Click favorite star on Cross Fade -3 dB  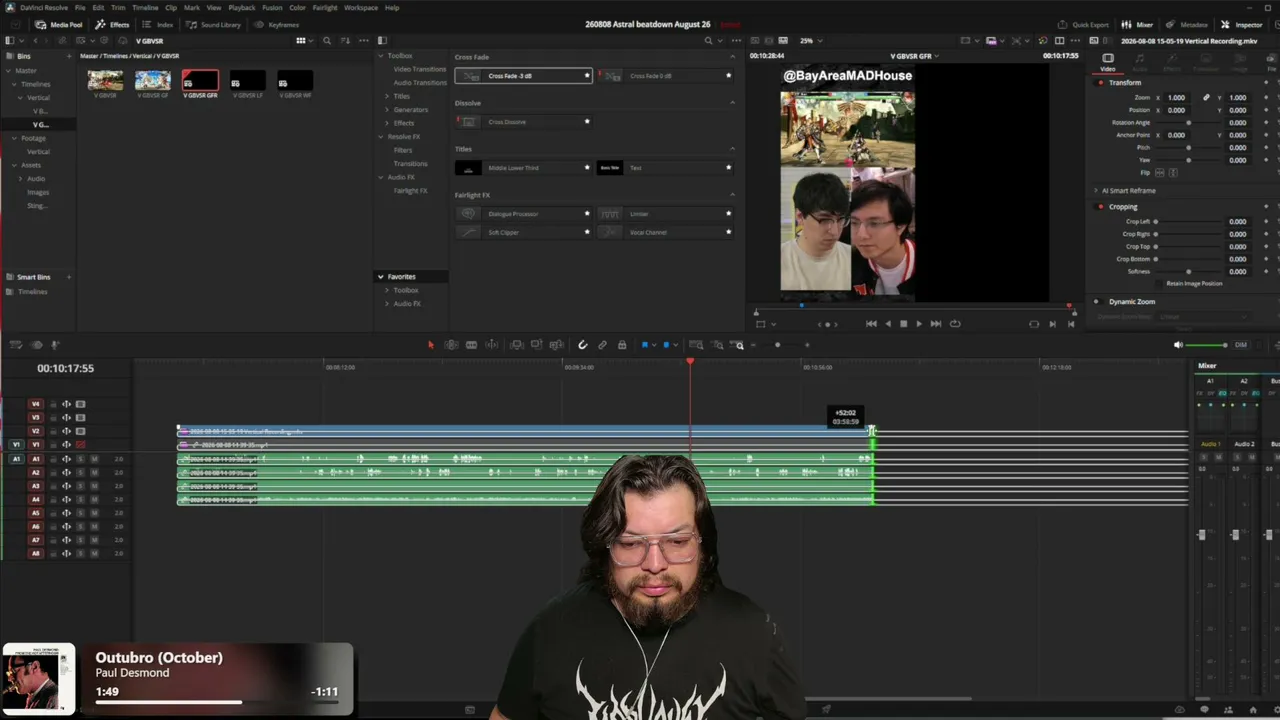pyautogui.click(x=587, y=76)
